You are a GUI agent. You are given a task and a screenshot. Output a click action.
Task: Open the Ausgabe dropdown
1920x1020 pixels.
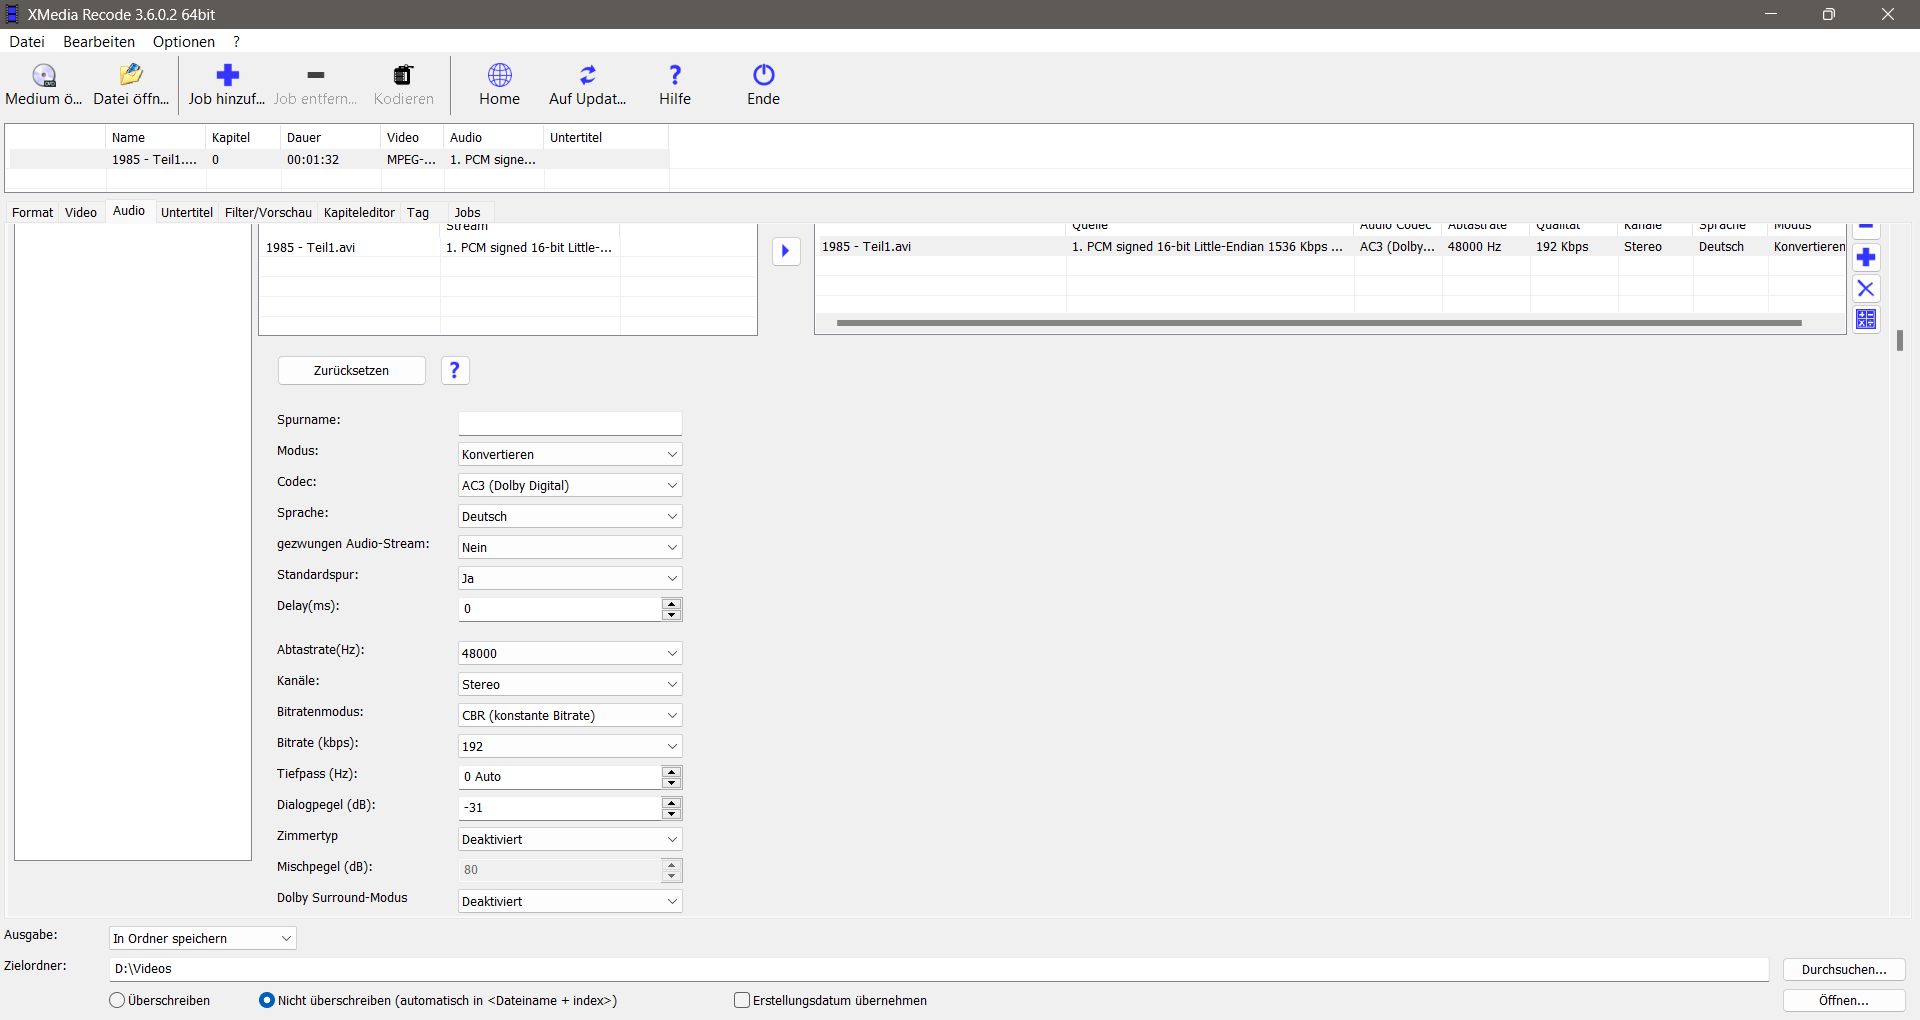203,938
